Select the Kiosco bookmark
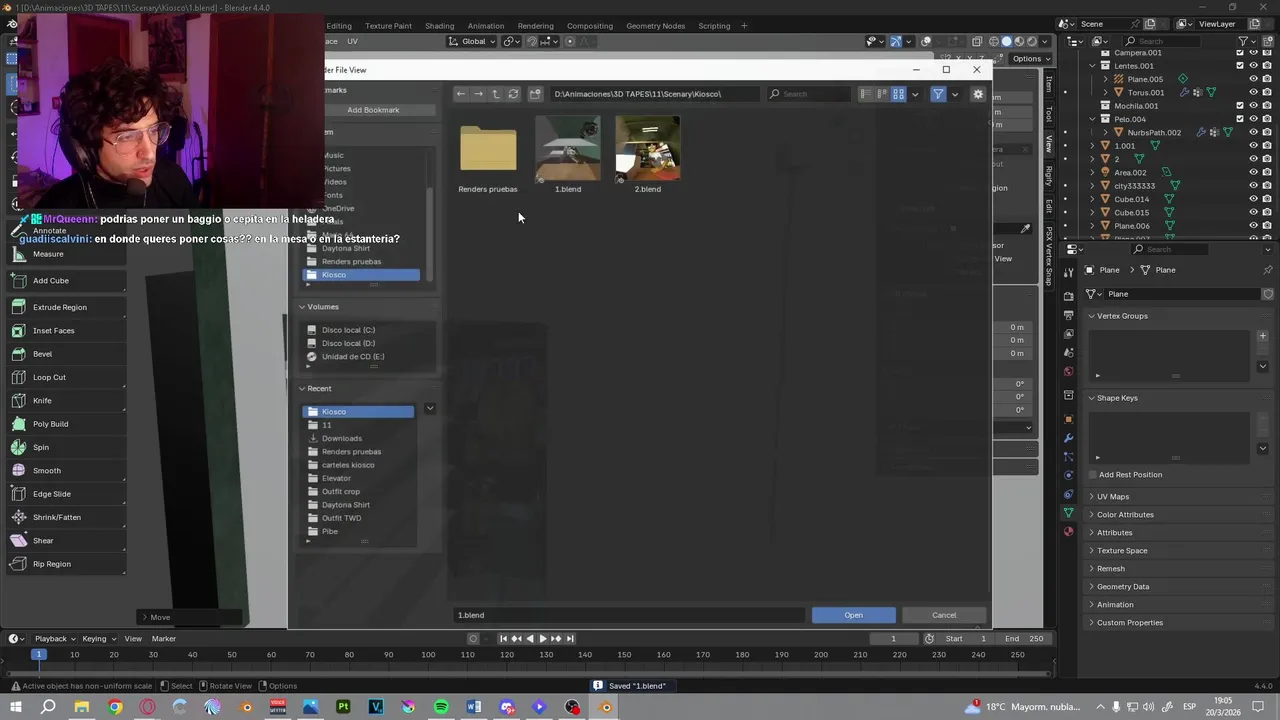 click(x=362, y=275)
